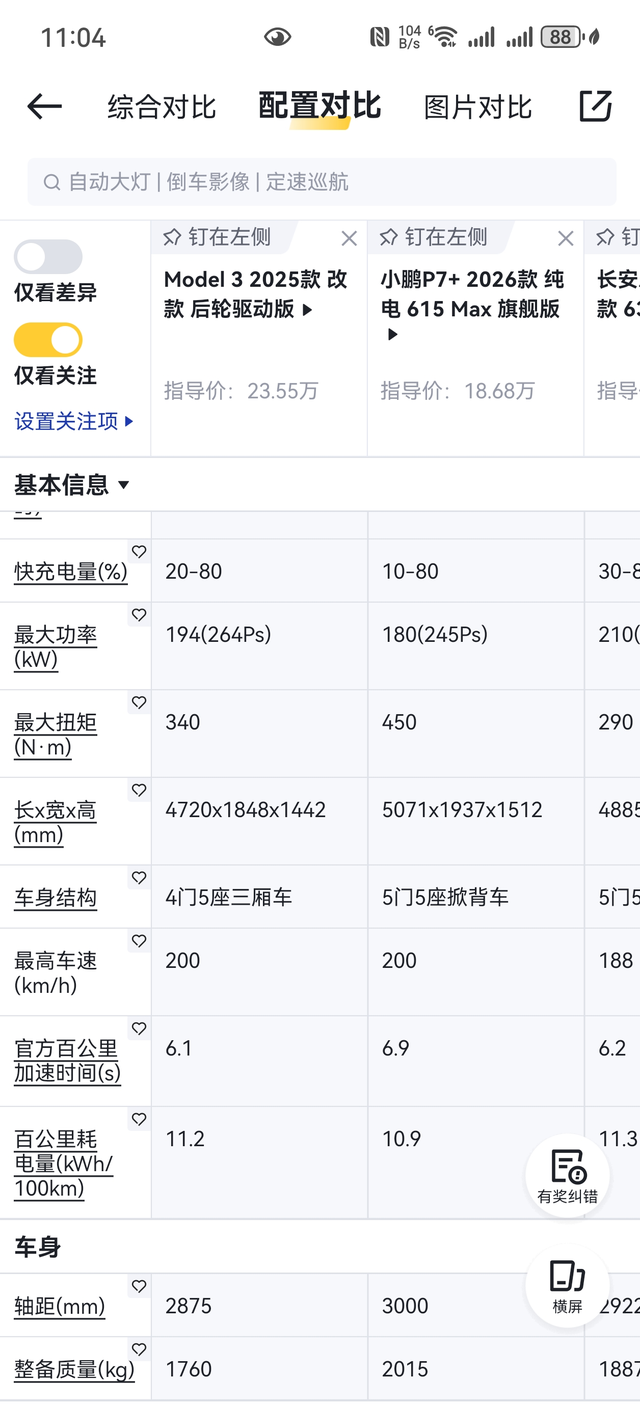Tap the heart icon for 快充电量(%)
The width and height of the screenshot is (640, 1406).
[x=139, y=552]
